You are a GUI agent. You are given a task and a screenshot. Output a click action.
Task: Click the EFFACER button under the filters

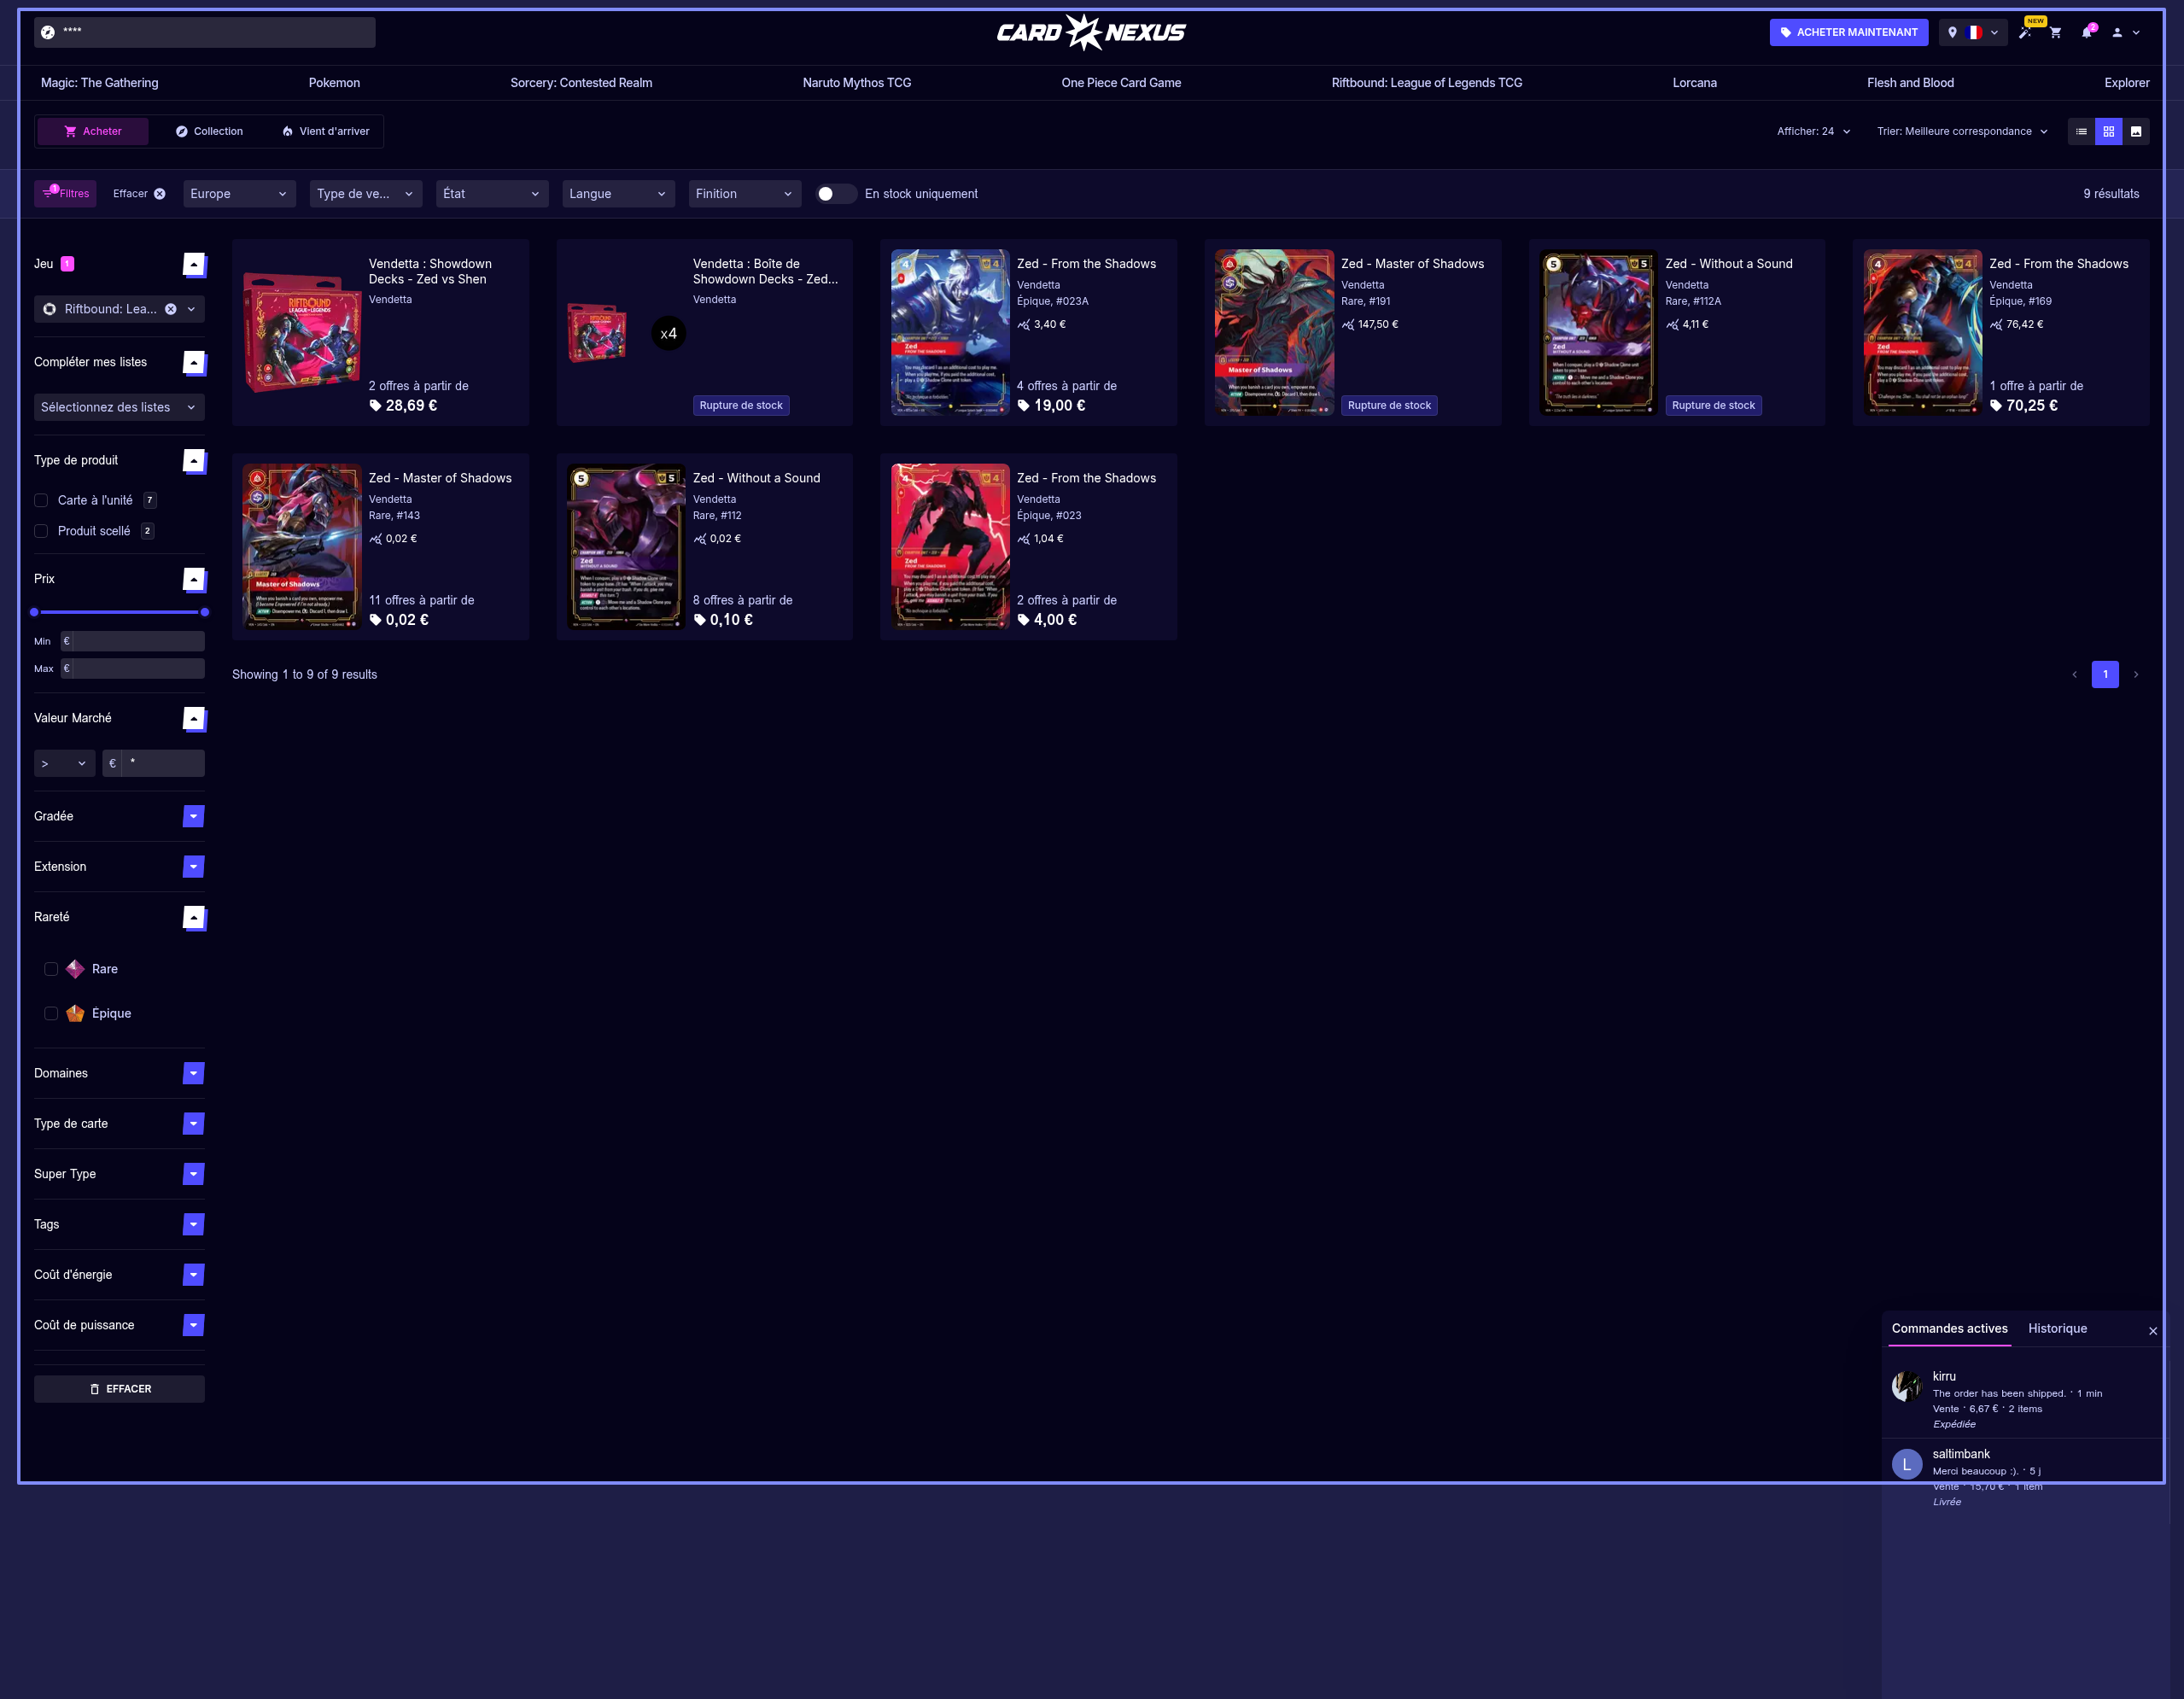119,1389
